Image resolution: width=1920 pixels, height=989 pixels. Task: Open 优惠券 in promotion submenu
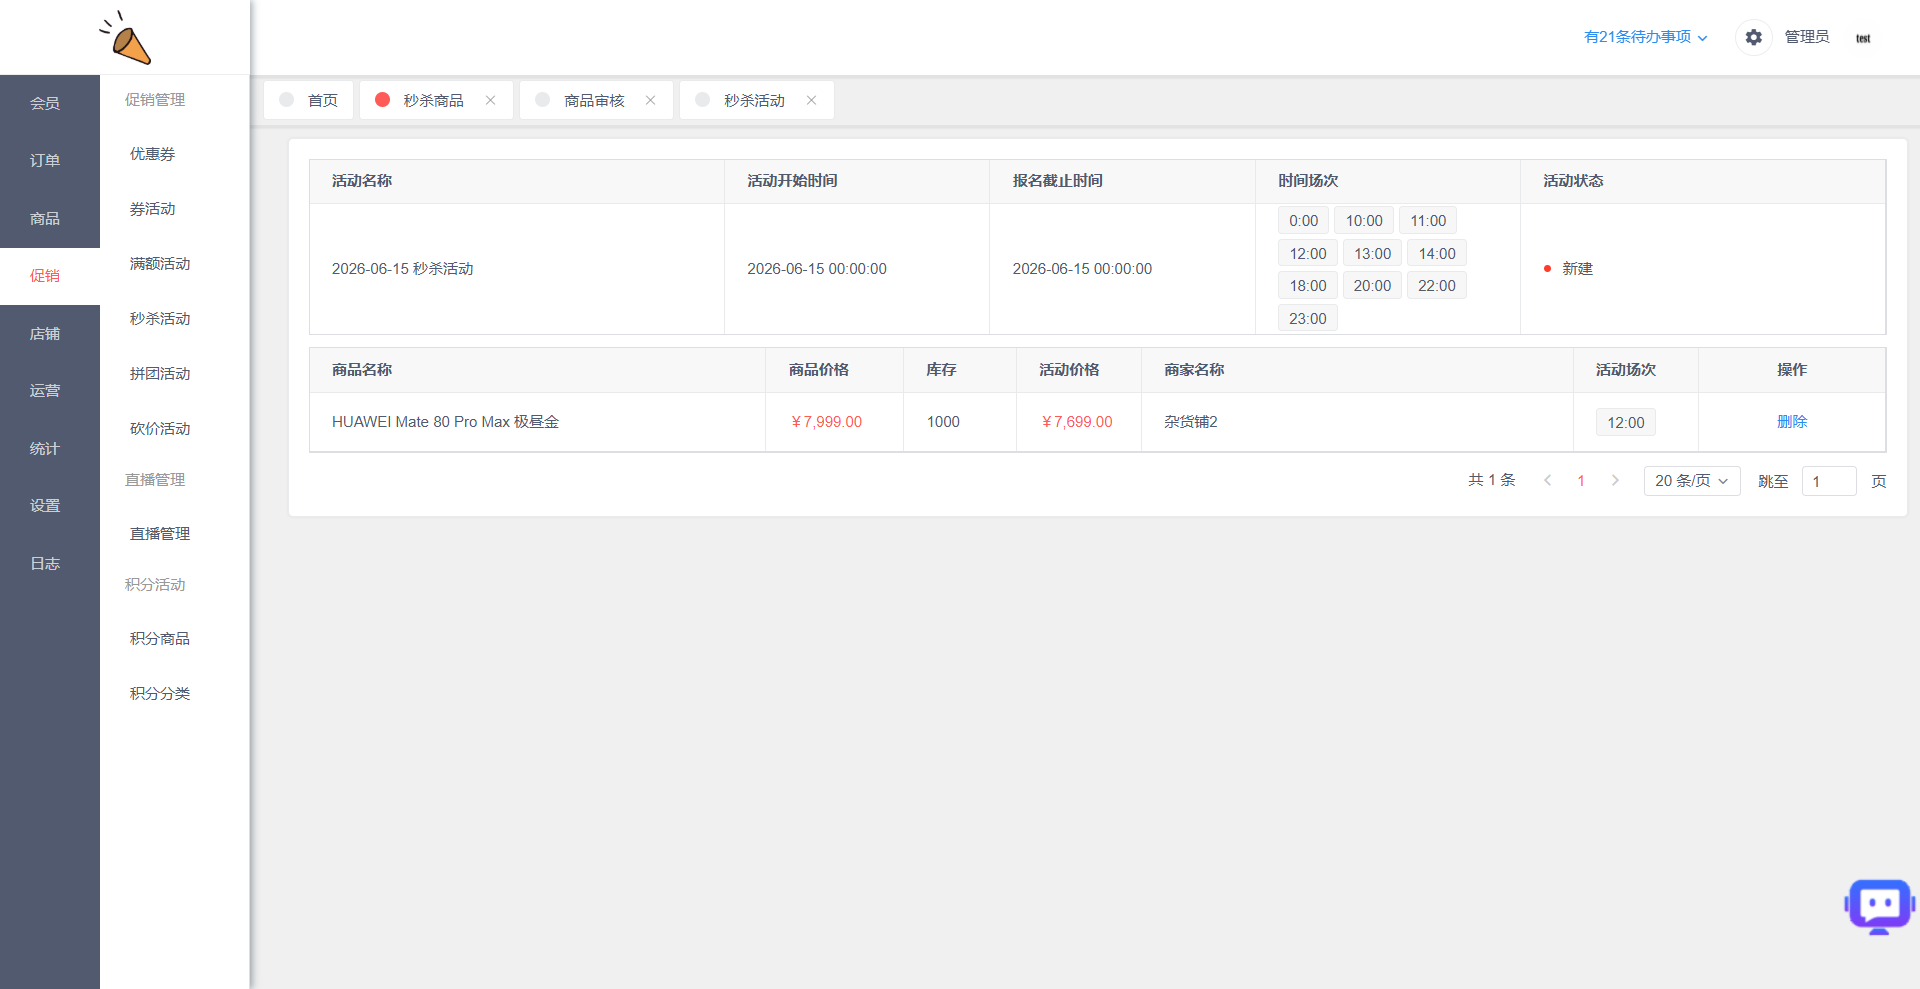click(x=152, y=154)
